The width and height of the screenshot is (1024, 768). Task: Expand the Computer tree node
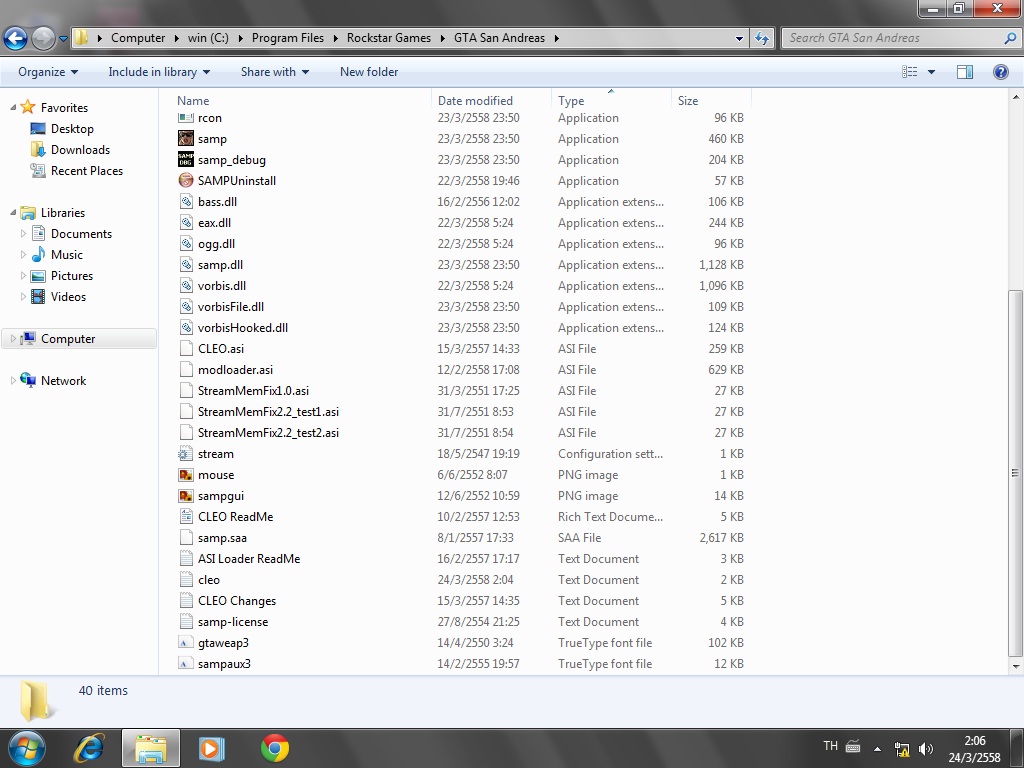pos(13,339)
